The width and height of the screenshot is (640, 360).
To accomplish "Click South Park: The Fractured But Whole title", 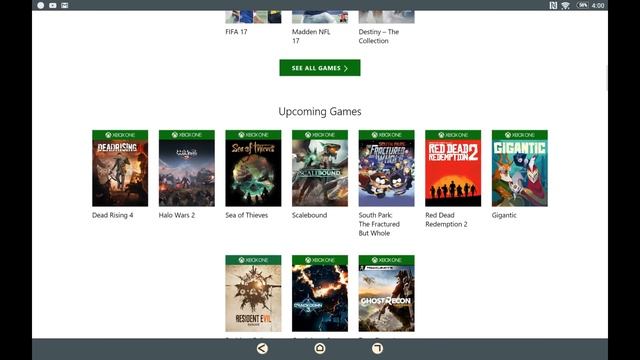I will 379,224.
